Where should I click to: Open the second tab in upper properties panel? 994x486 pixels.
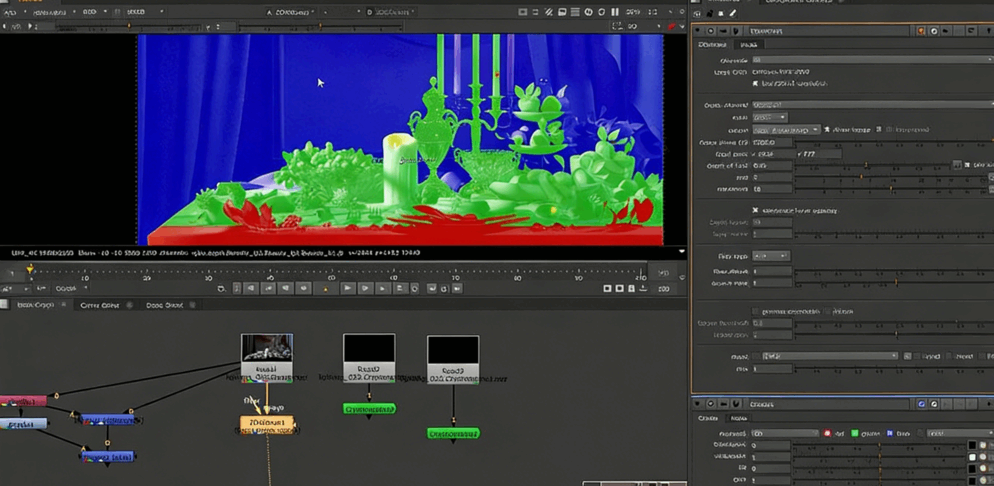tap(748, 45)
